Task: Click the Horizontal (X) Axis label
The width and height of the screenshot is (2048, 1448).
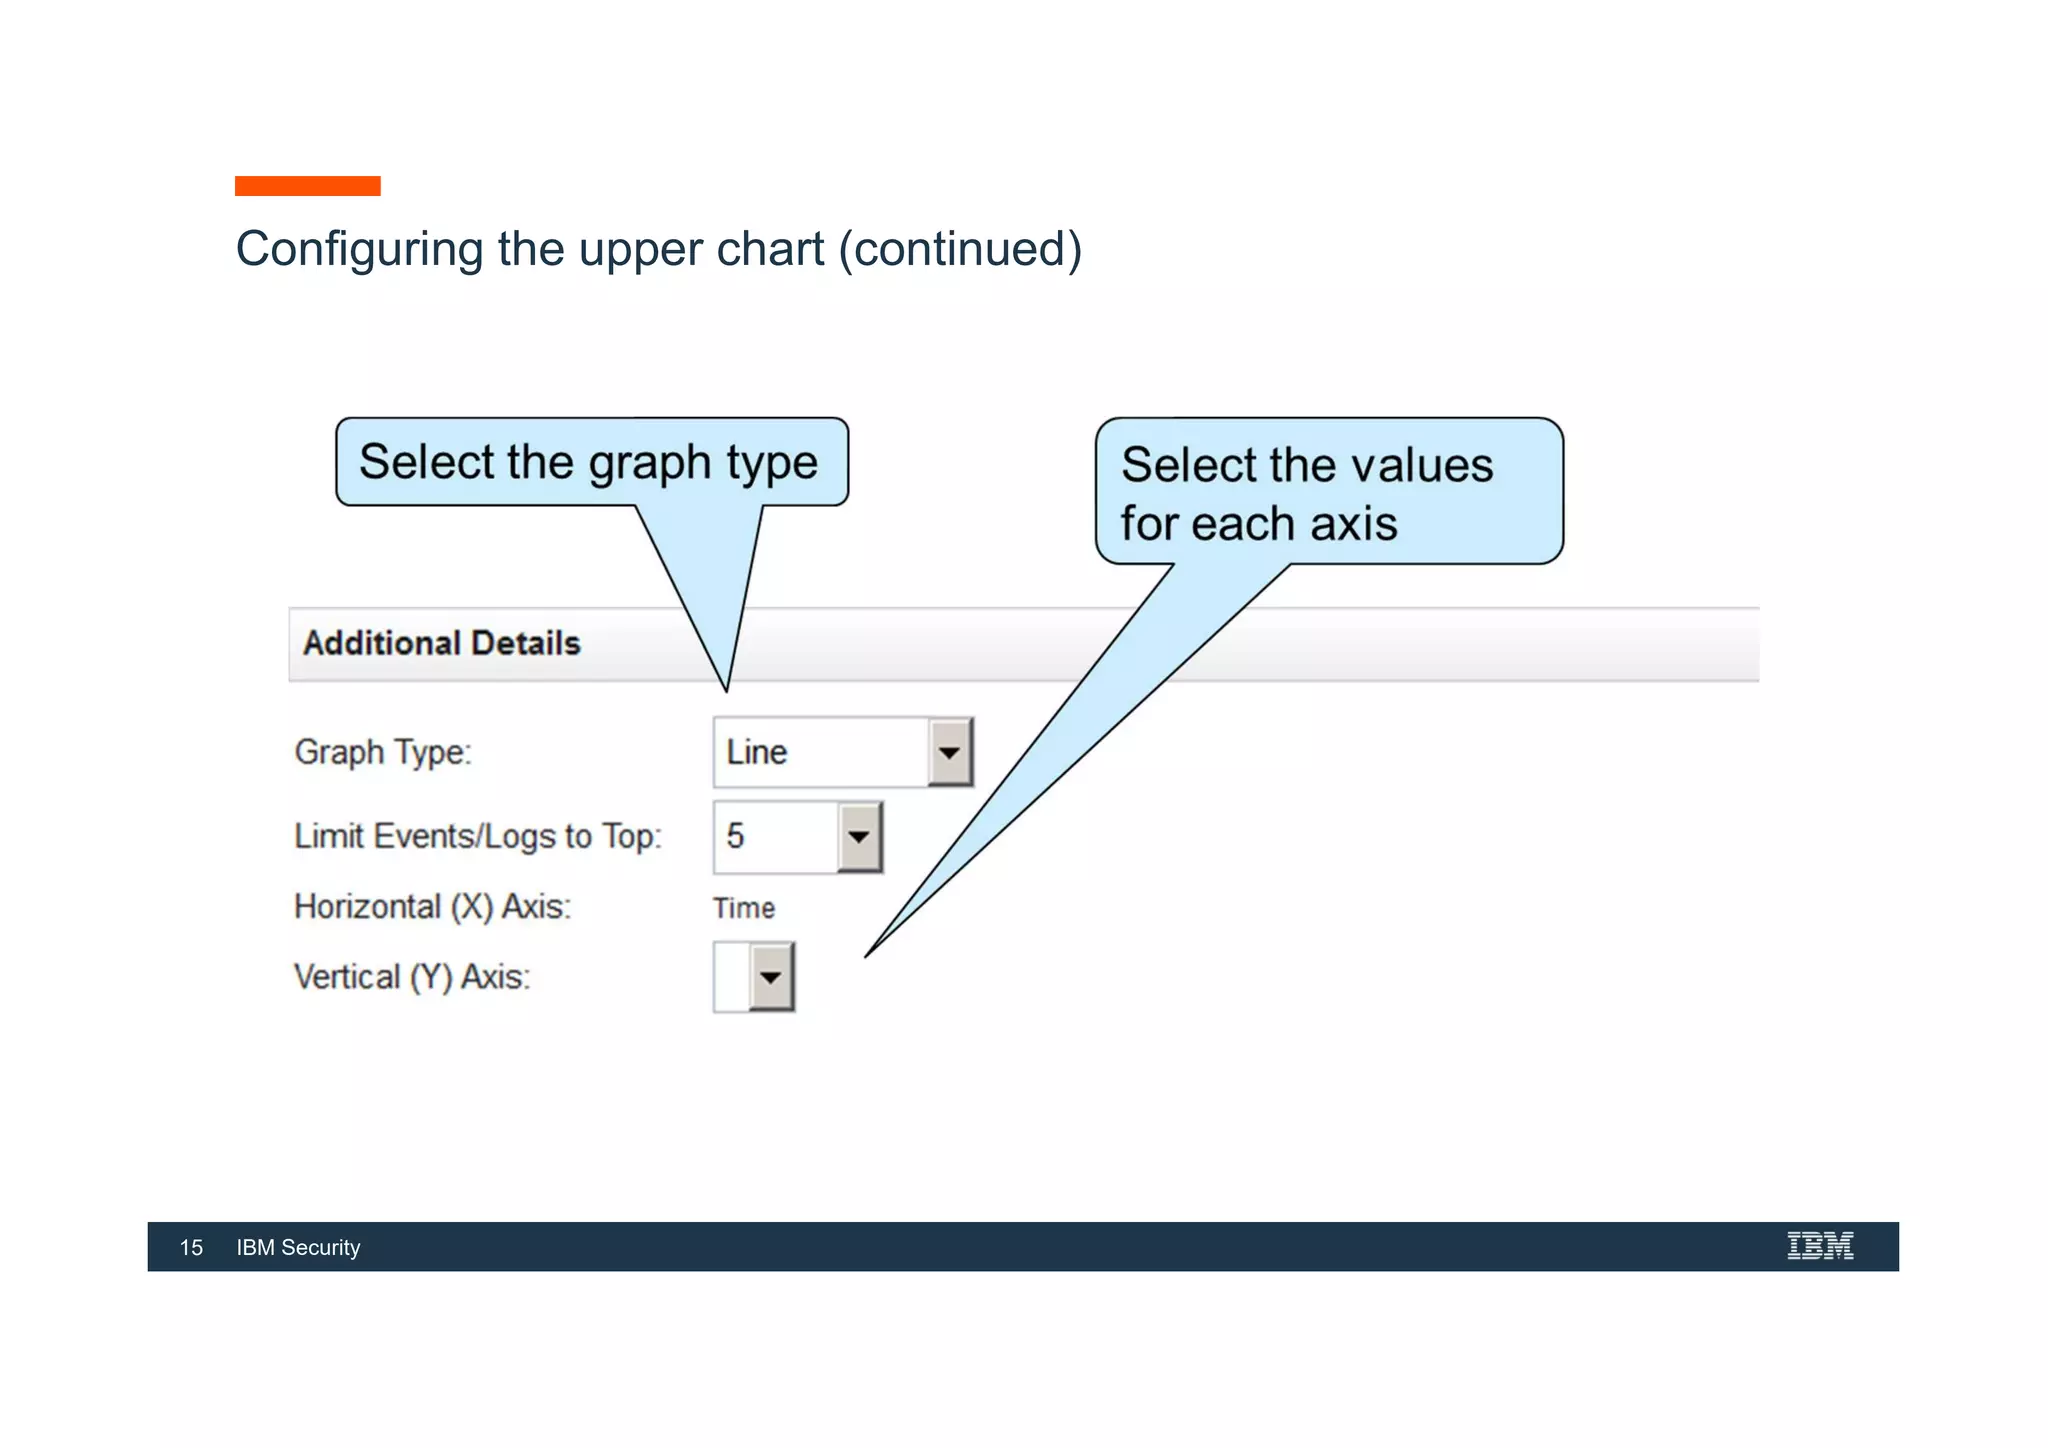Action: coord(432,907)
